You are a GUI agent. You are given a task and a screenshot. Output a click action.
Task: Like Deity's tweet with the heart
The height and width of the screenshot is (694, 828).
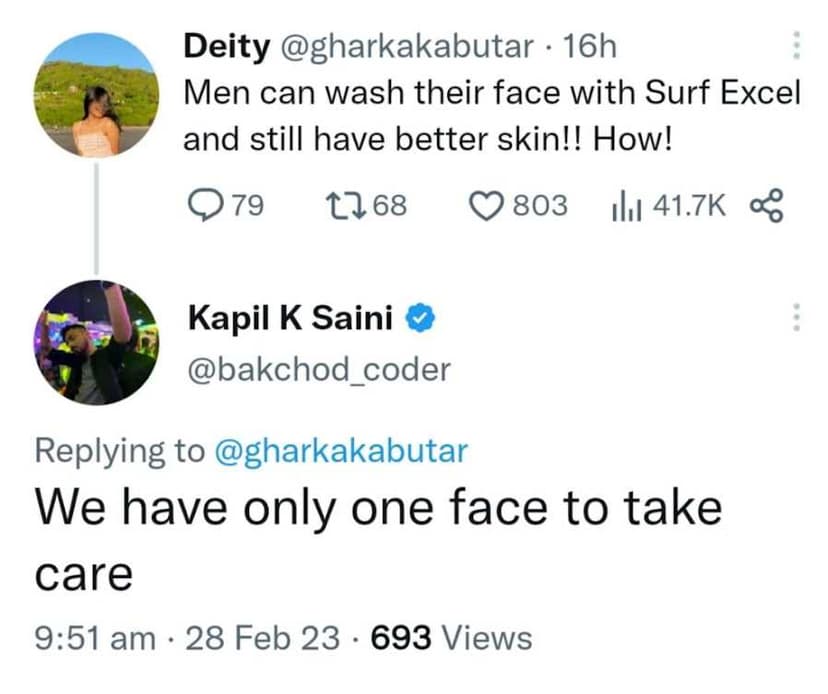coord(488,206)
